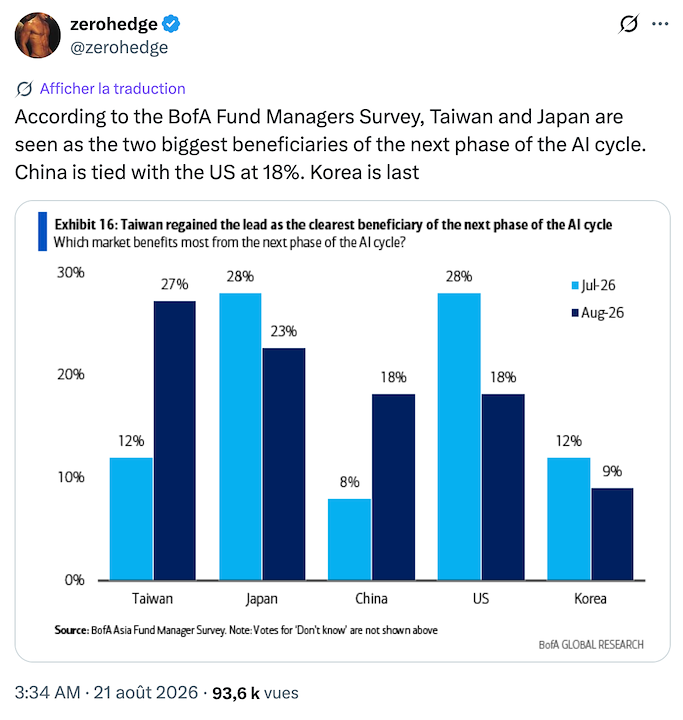The width and height of the screenshot is (683, 720).
Task: Click the zerohedge profile avatar
Action: tap(38, 35)
